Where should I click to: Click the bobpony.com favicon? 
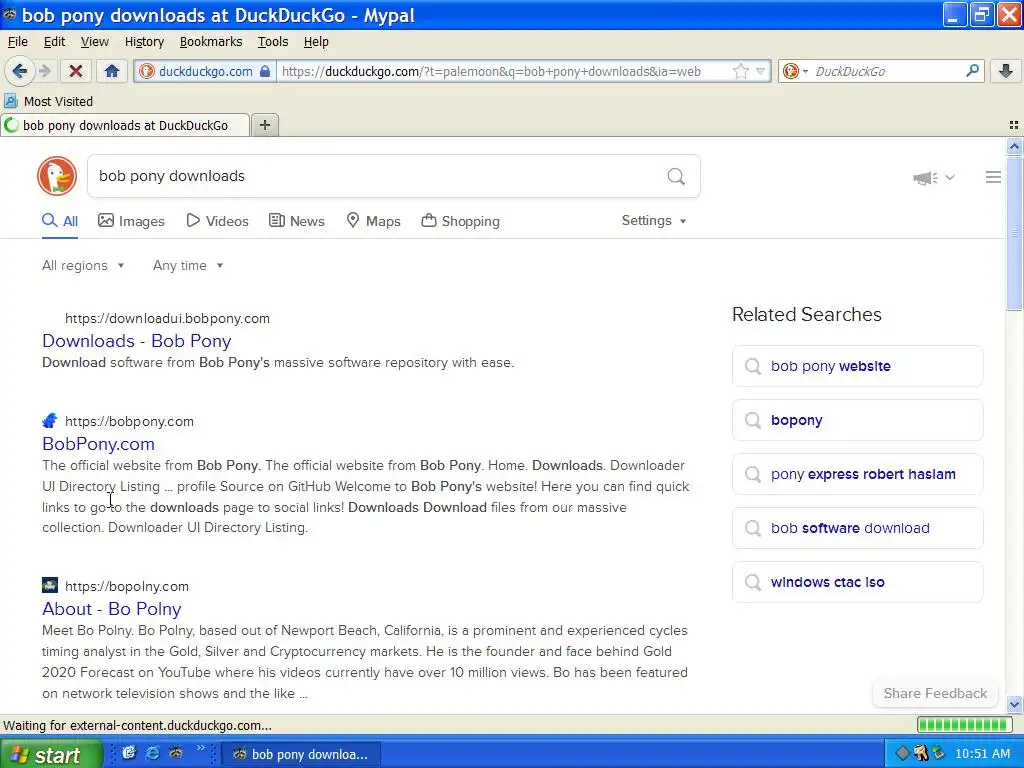pyautogui.click(x=50, y=421)
